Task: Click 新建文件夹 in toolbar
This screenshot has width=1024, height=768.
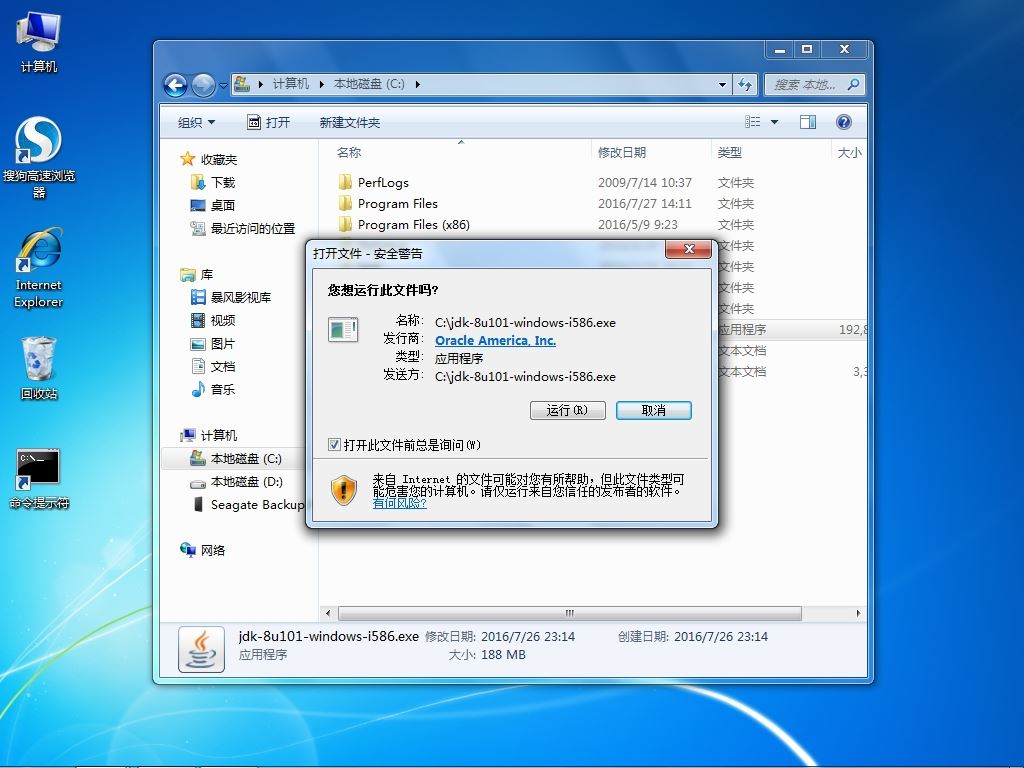Action: pos(349,122)
